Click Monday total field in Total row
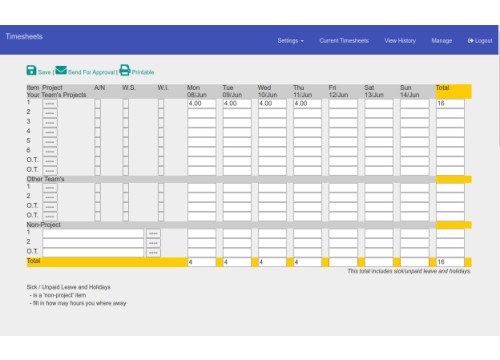This screenshot has height=360, width=500. (x=202, y=262)
